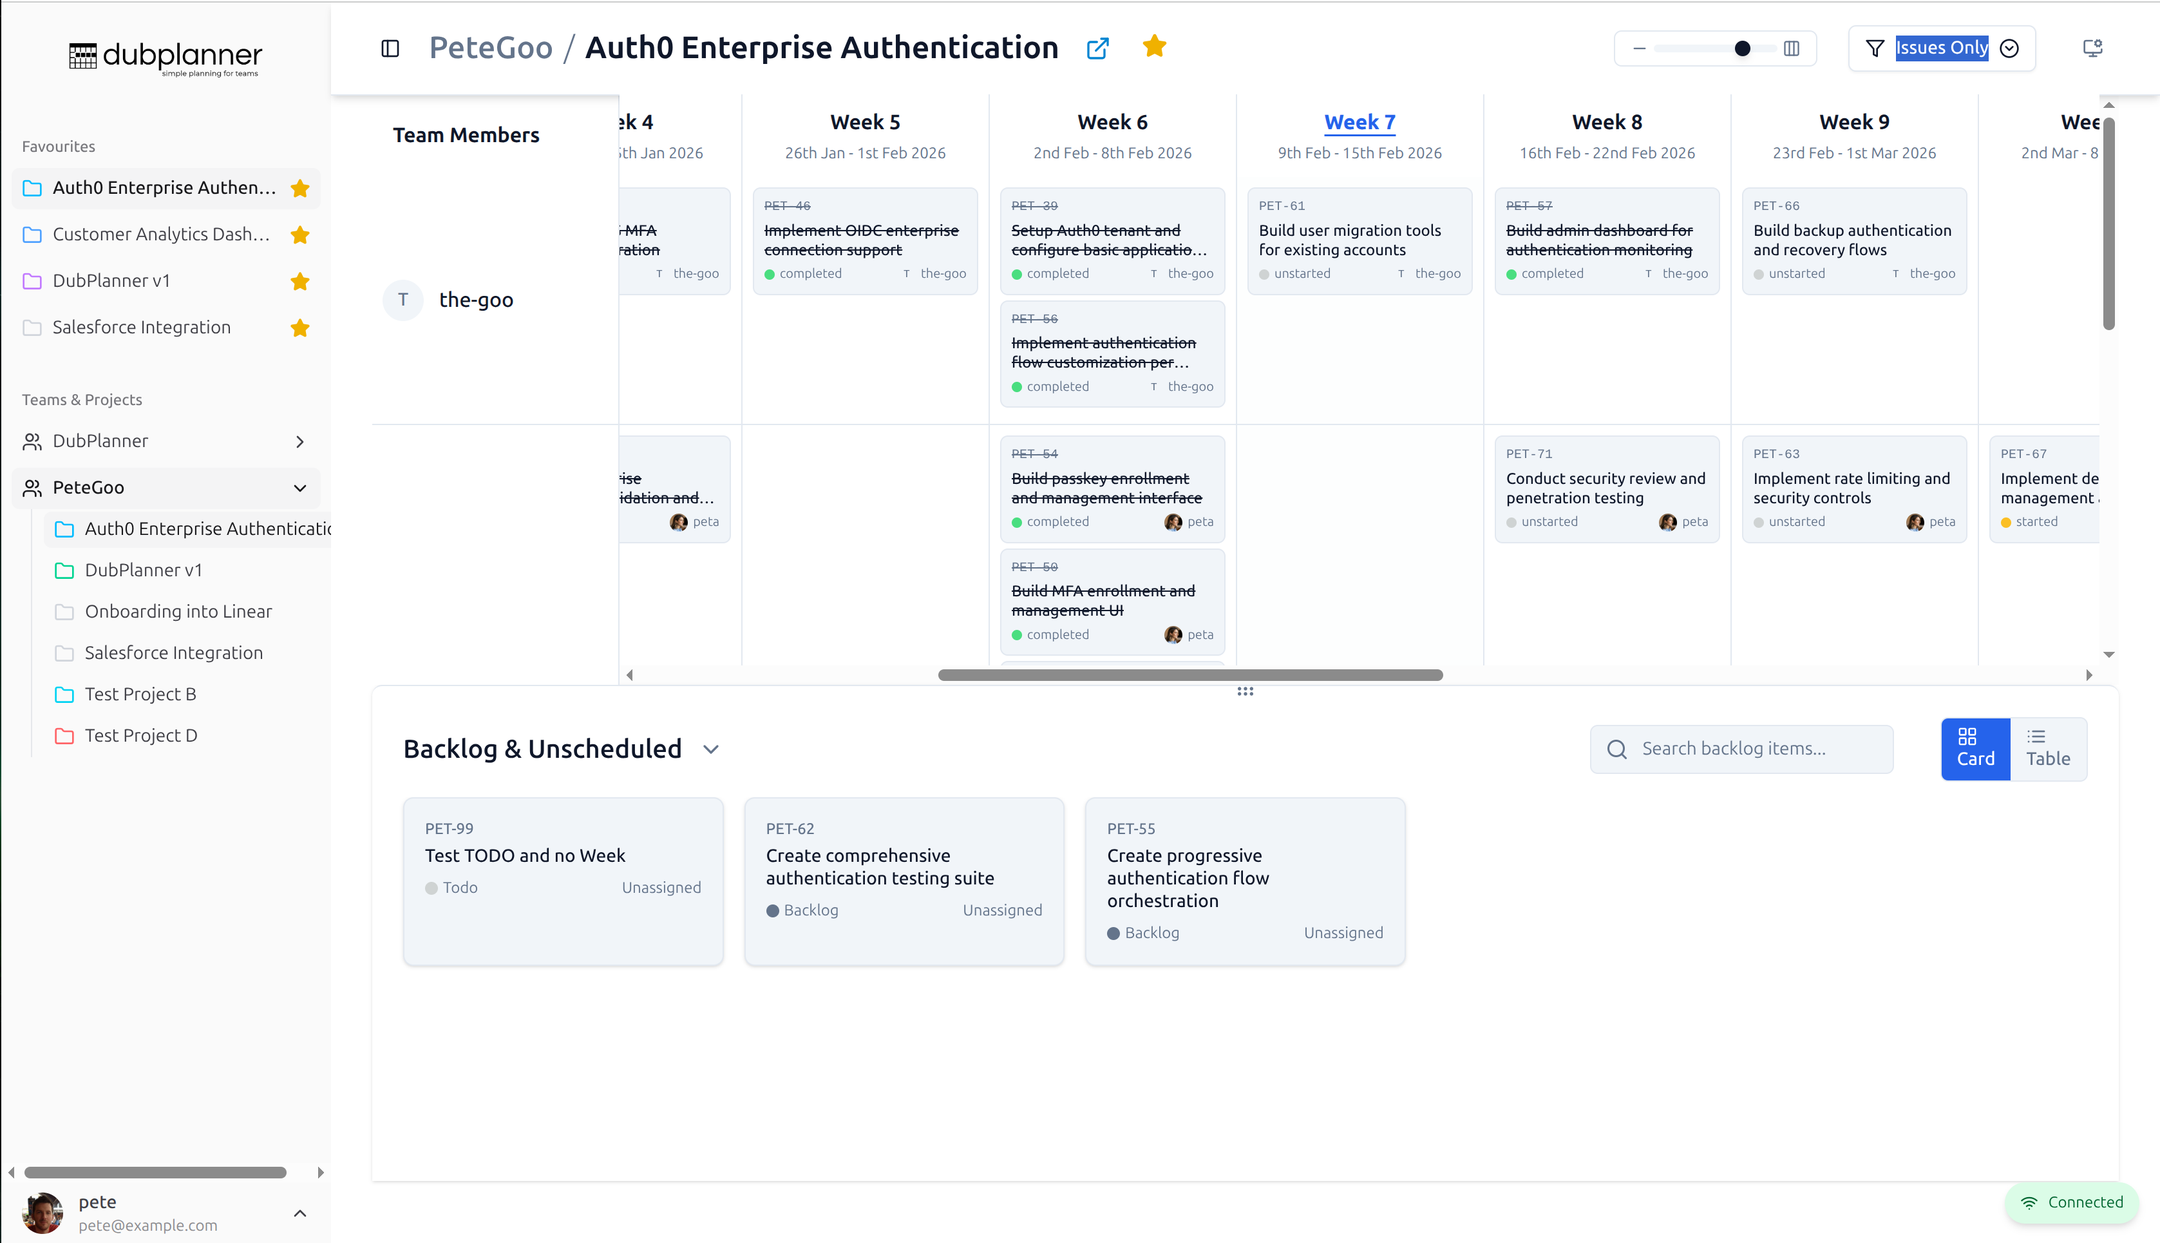2160x1243 pixels.
Task: Adjust the zoom slider handle
Action: pyautogui.click(x=1740, y=47)
